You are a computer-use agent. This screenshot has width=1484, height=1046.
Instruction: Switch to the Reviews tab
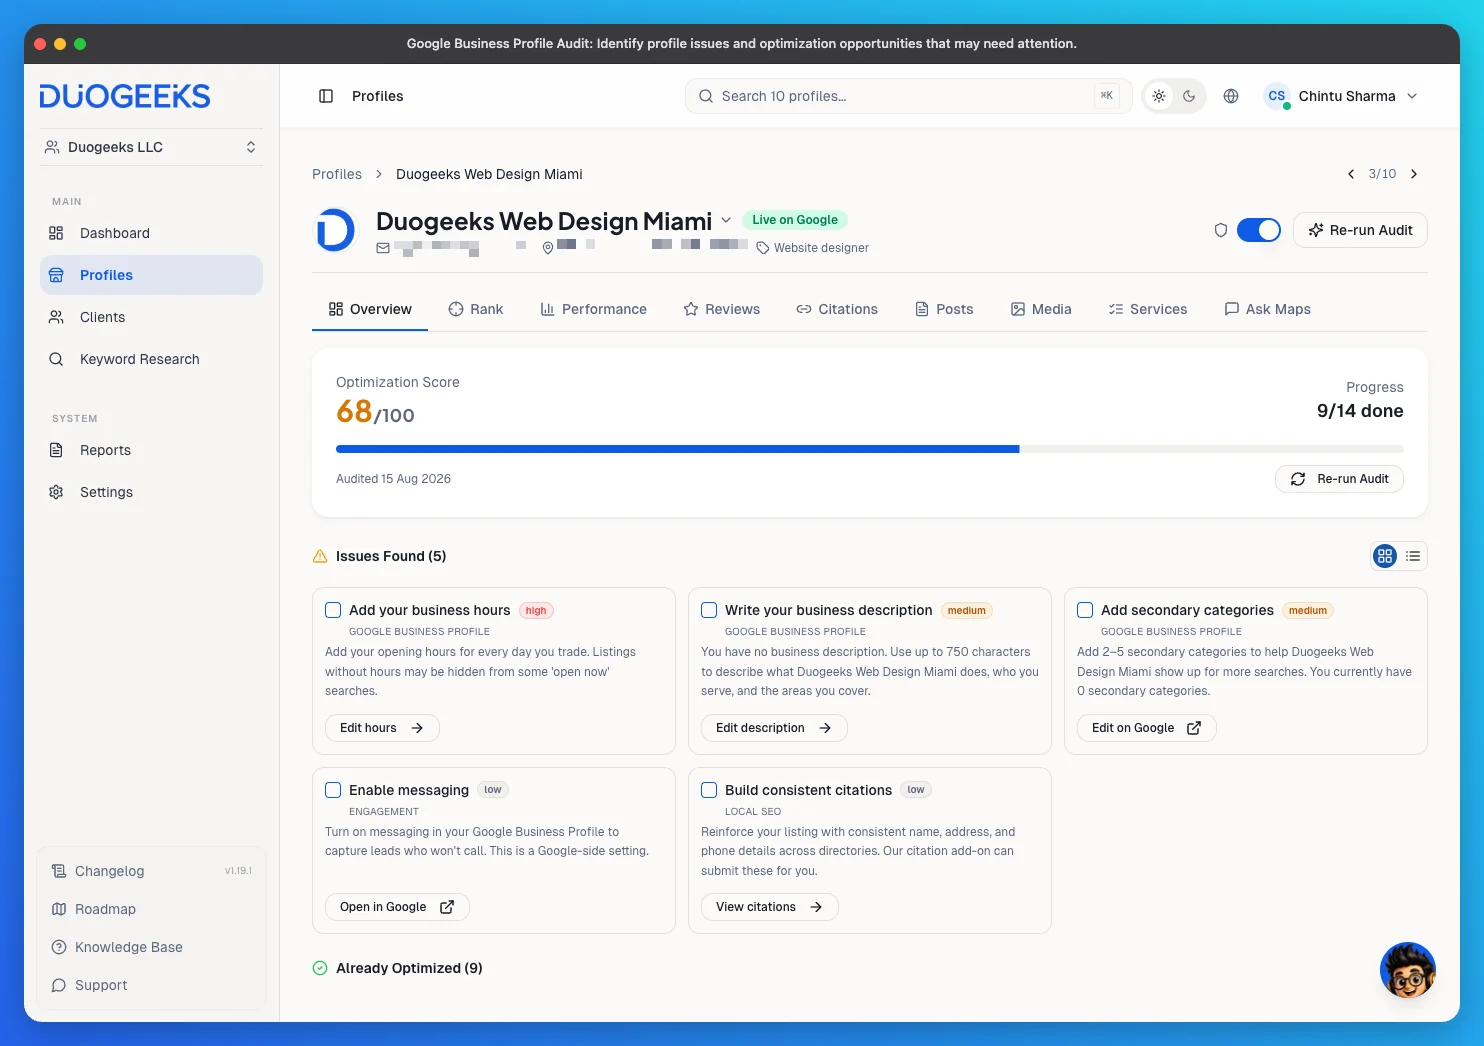[722, 309]
